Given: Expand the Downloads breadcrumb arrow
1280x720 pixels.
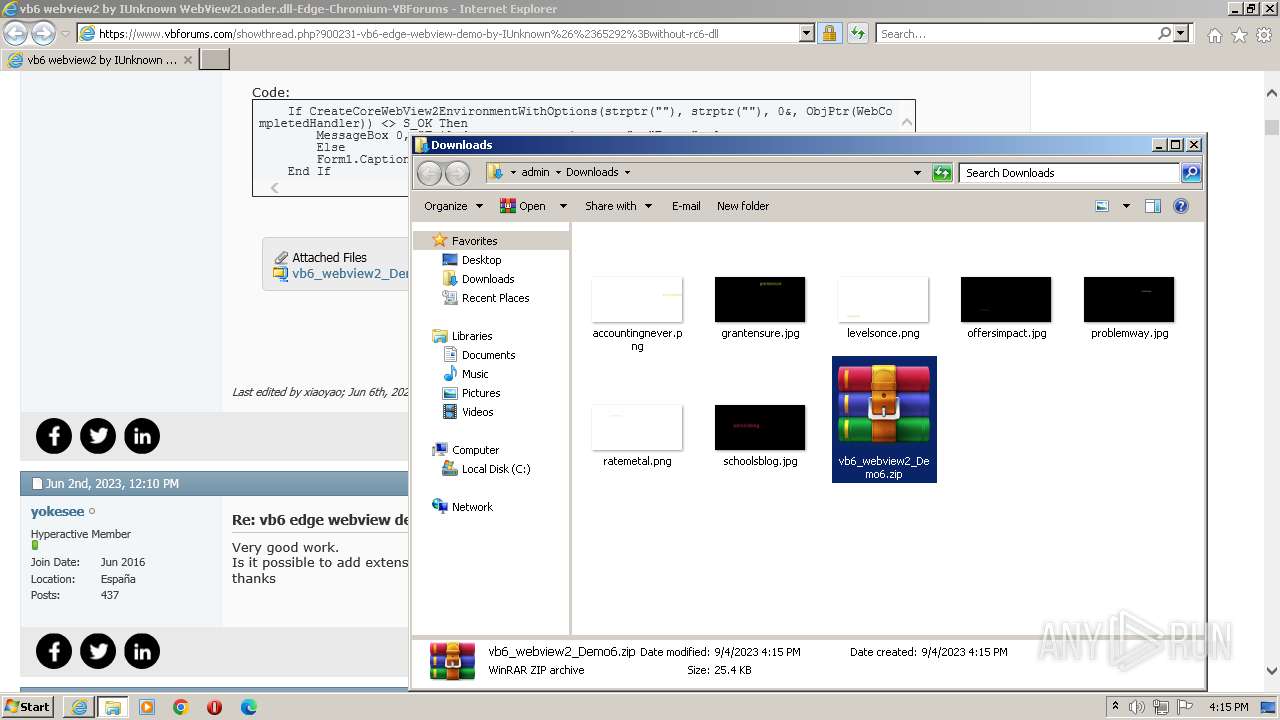Looking at the screenshot, I should tap(627, 172).
